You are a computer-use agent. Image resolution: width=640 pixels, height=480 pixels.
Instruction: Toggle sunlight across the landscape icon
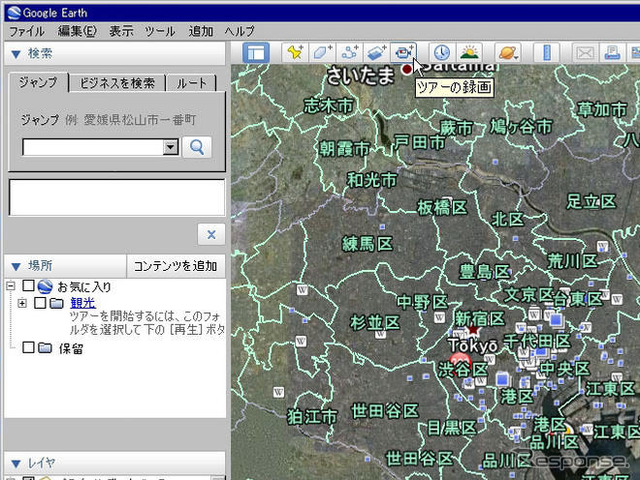pos(469,53)
